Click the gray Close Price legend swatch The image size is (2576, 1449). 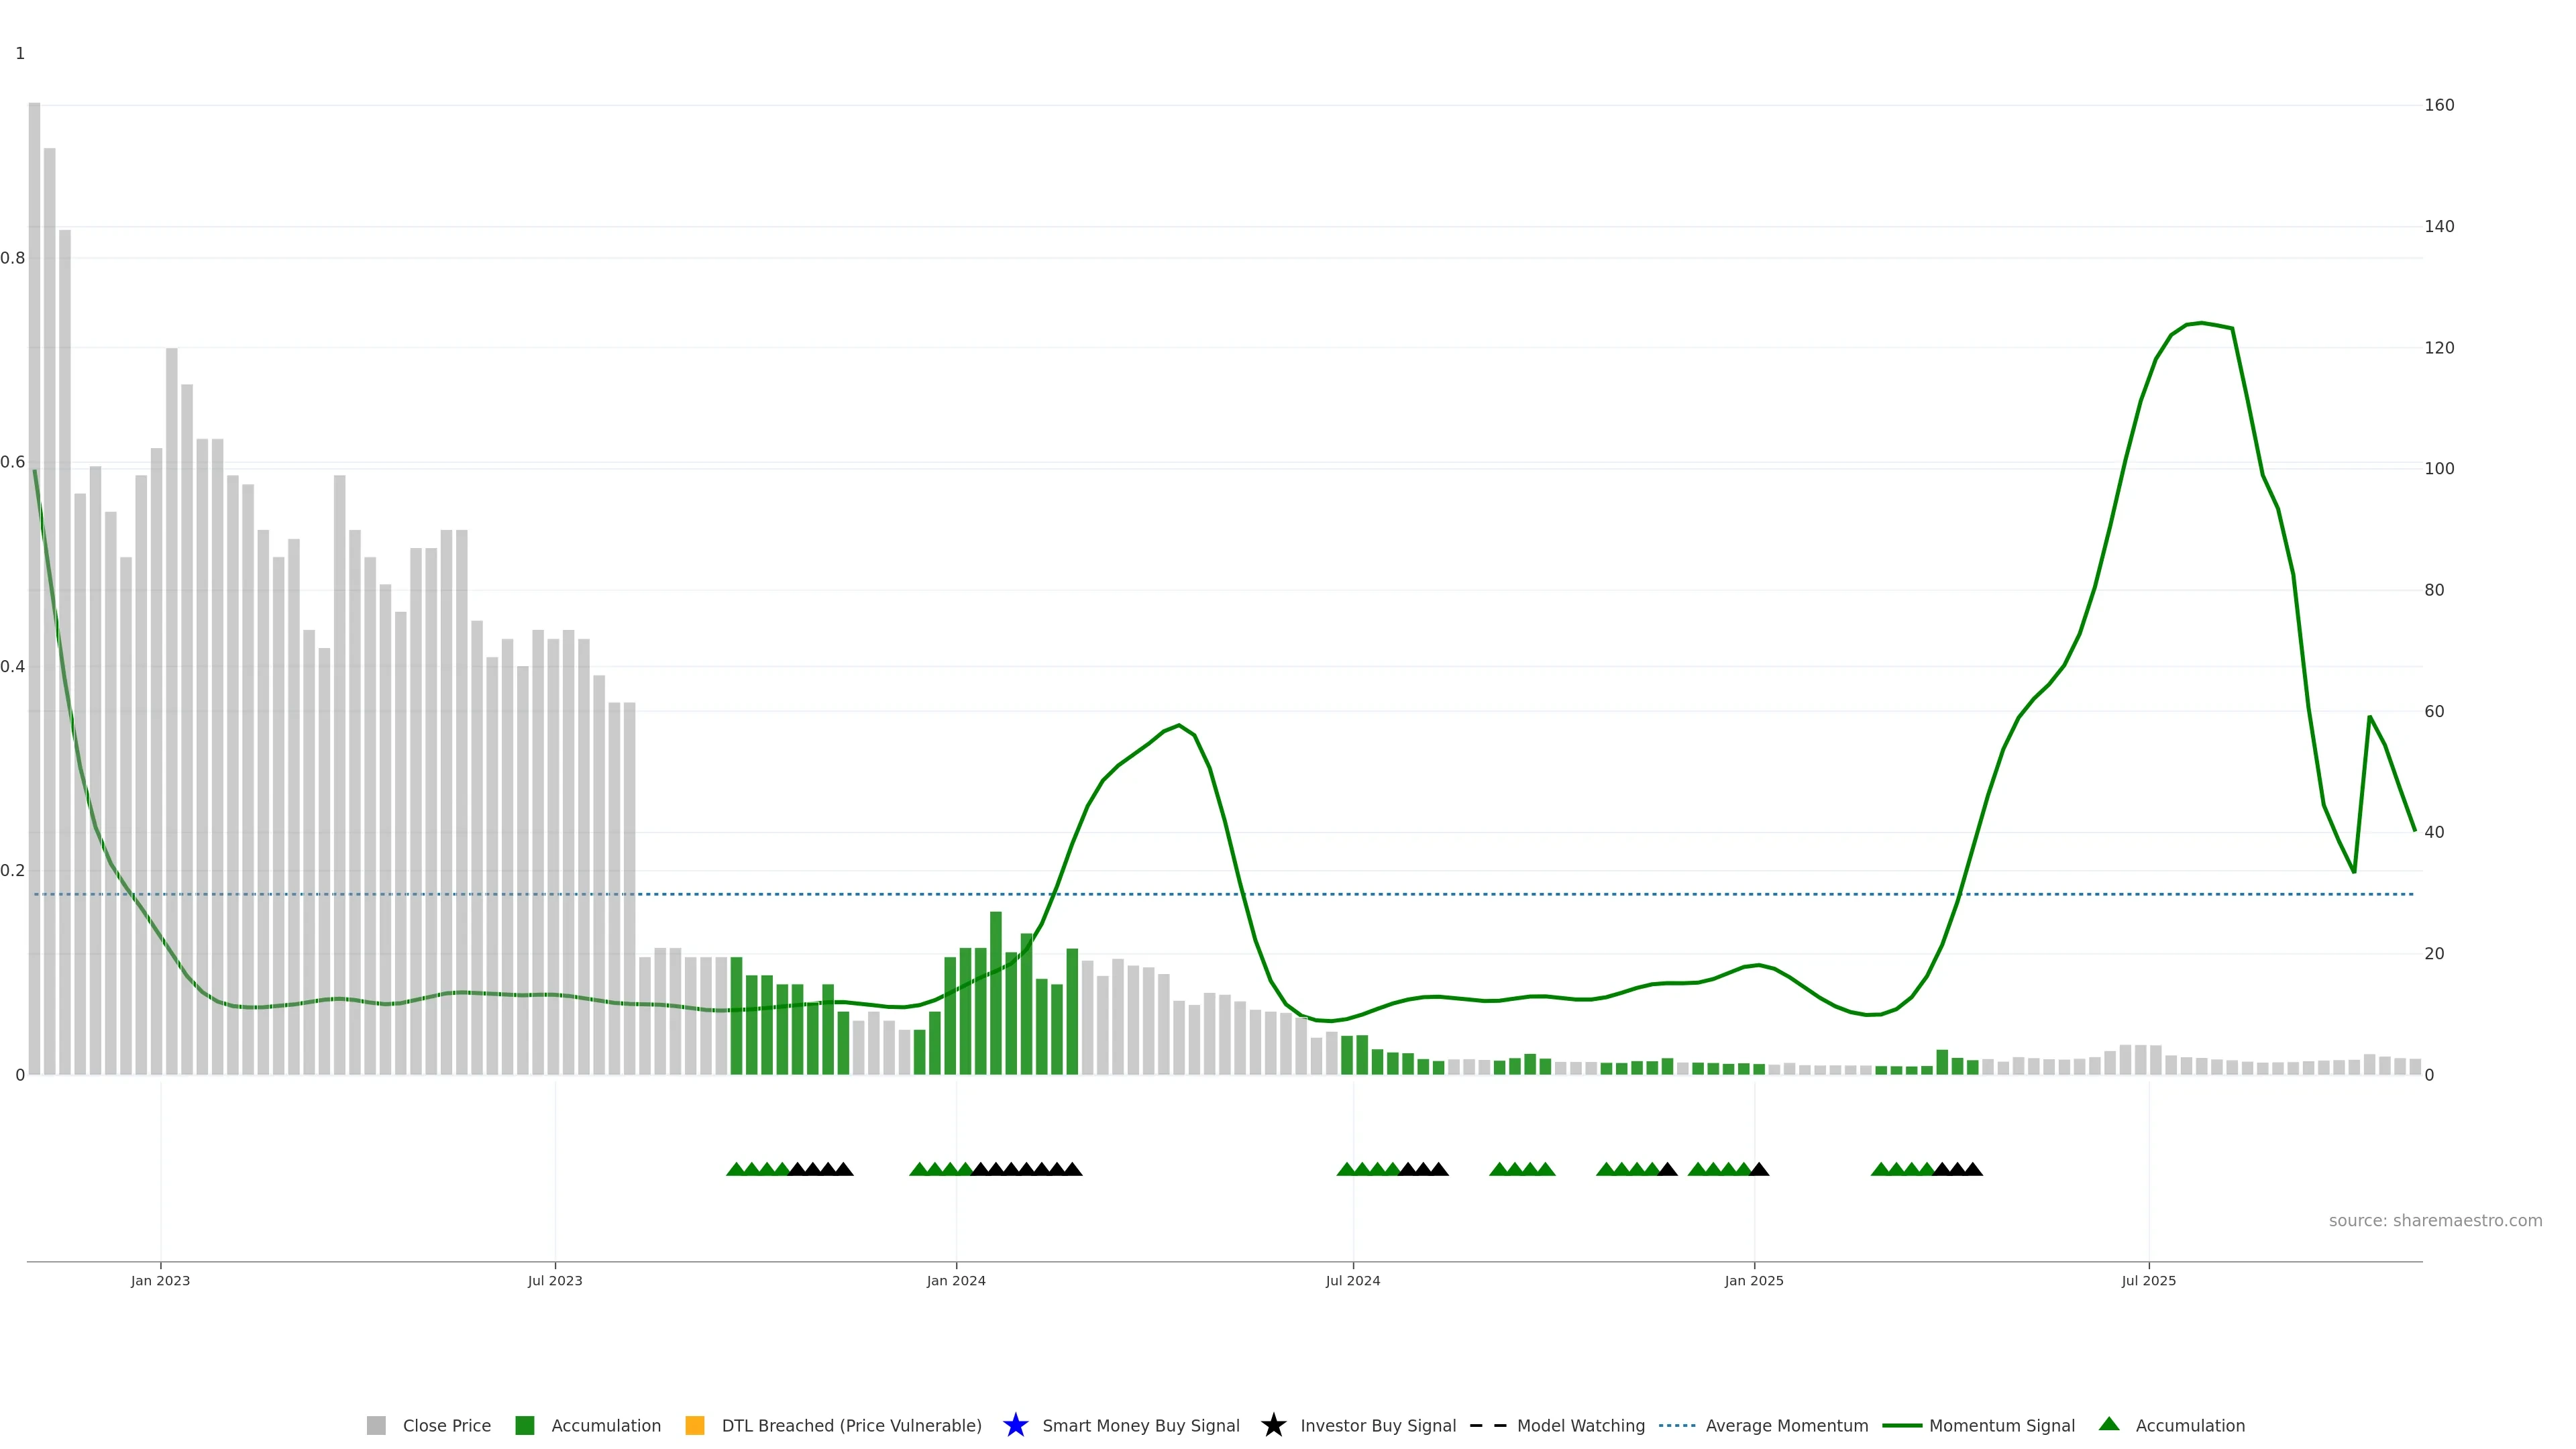pos(376,1425)
